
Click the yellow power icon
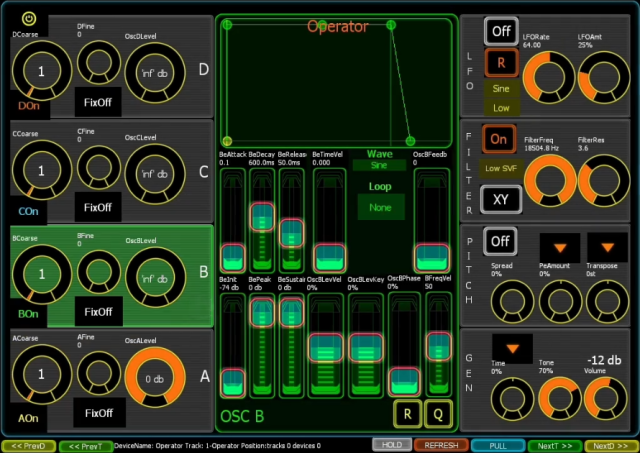point(29,18)
